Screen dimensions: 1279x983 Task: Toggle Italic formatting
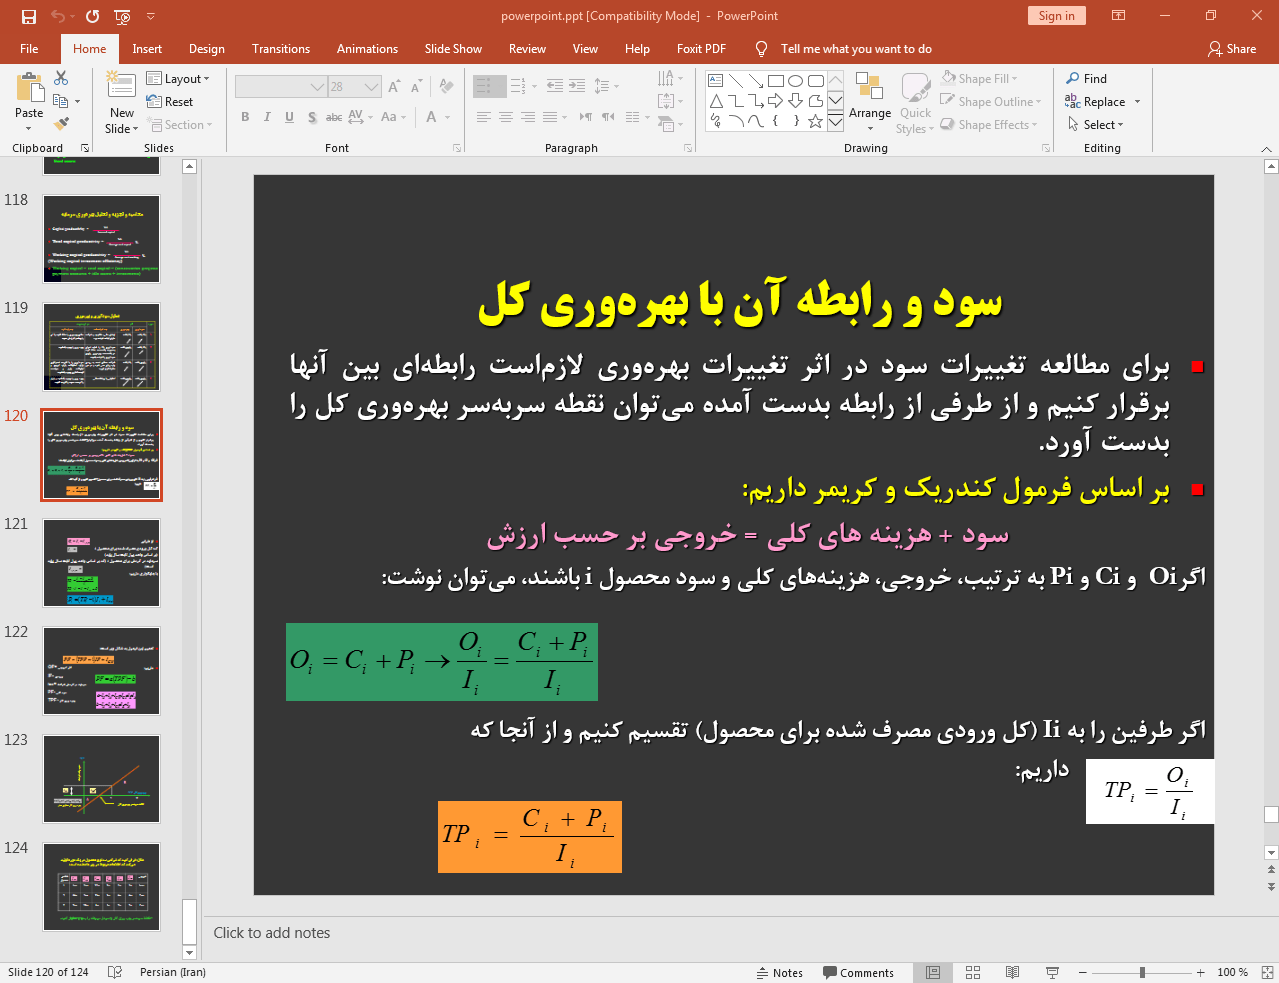267,117
